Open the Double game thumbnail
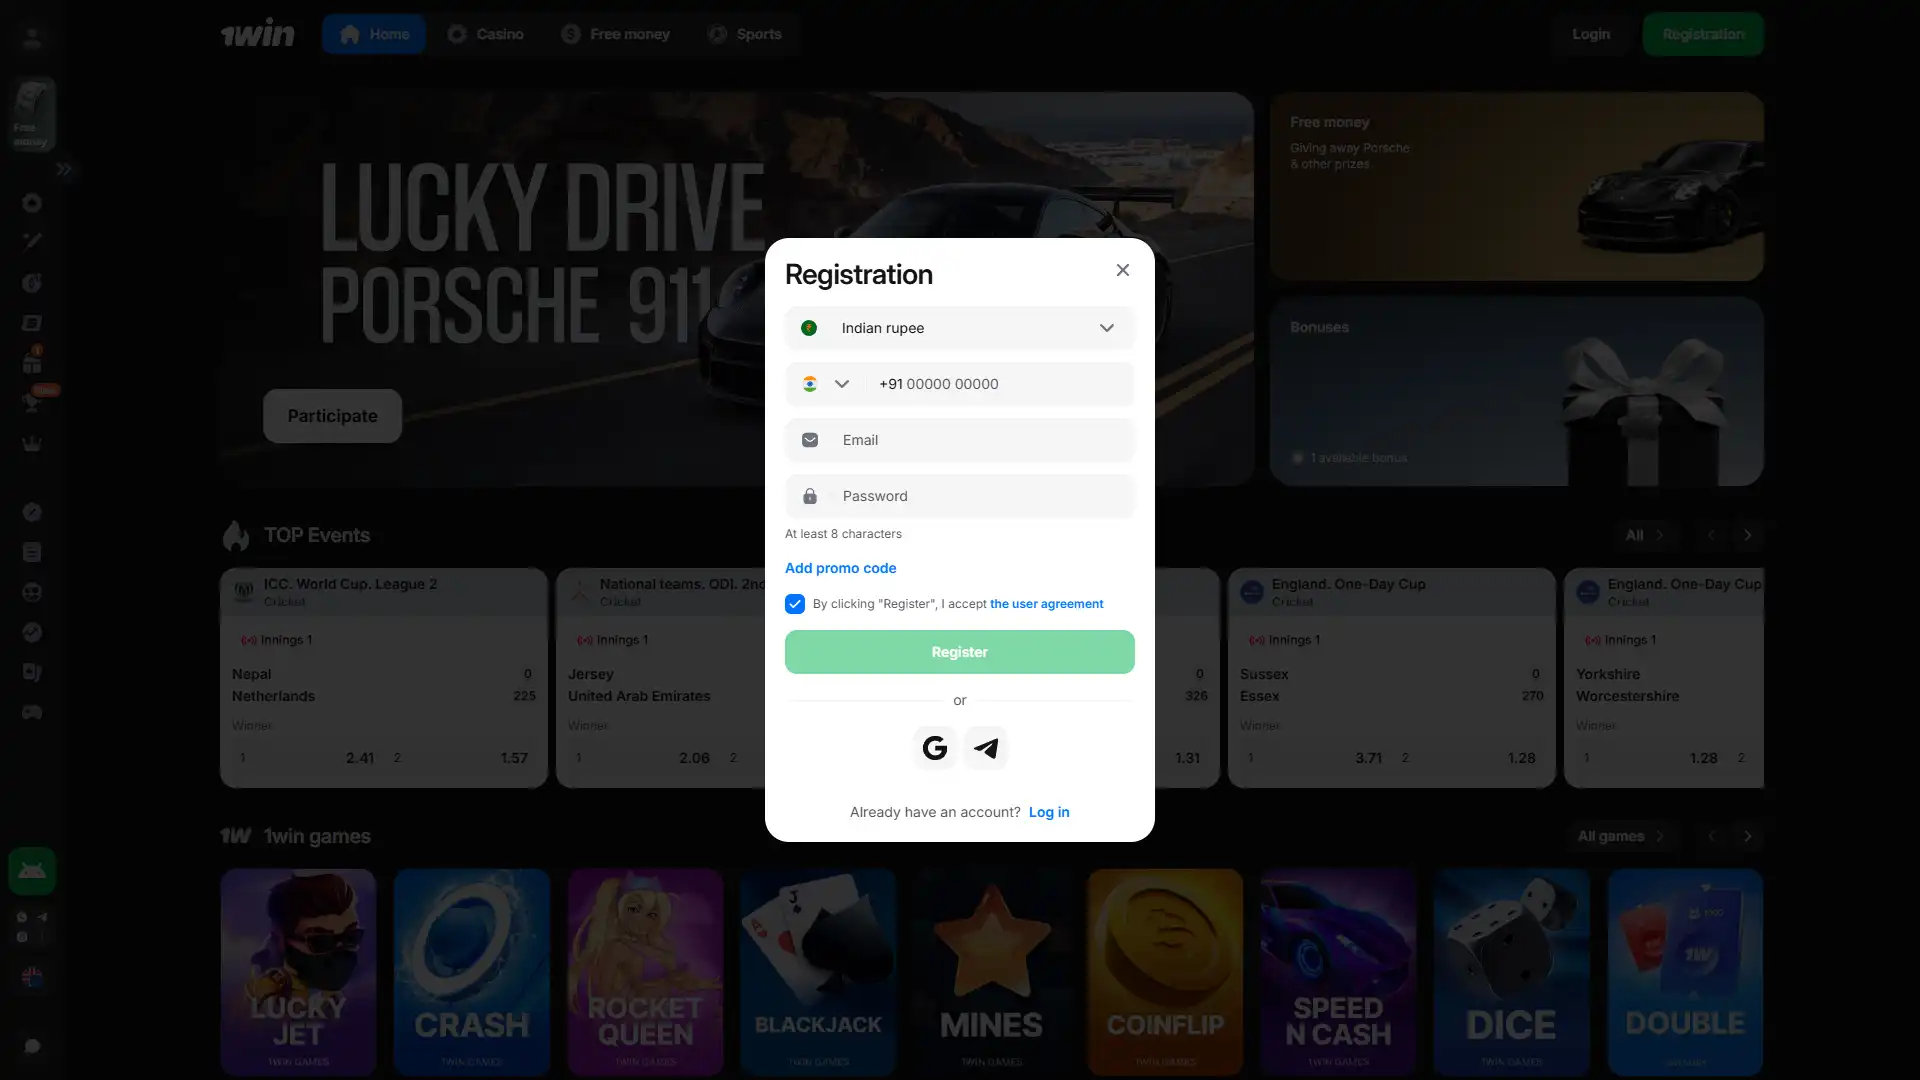 point(1685,972)
